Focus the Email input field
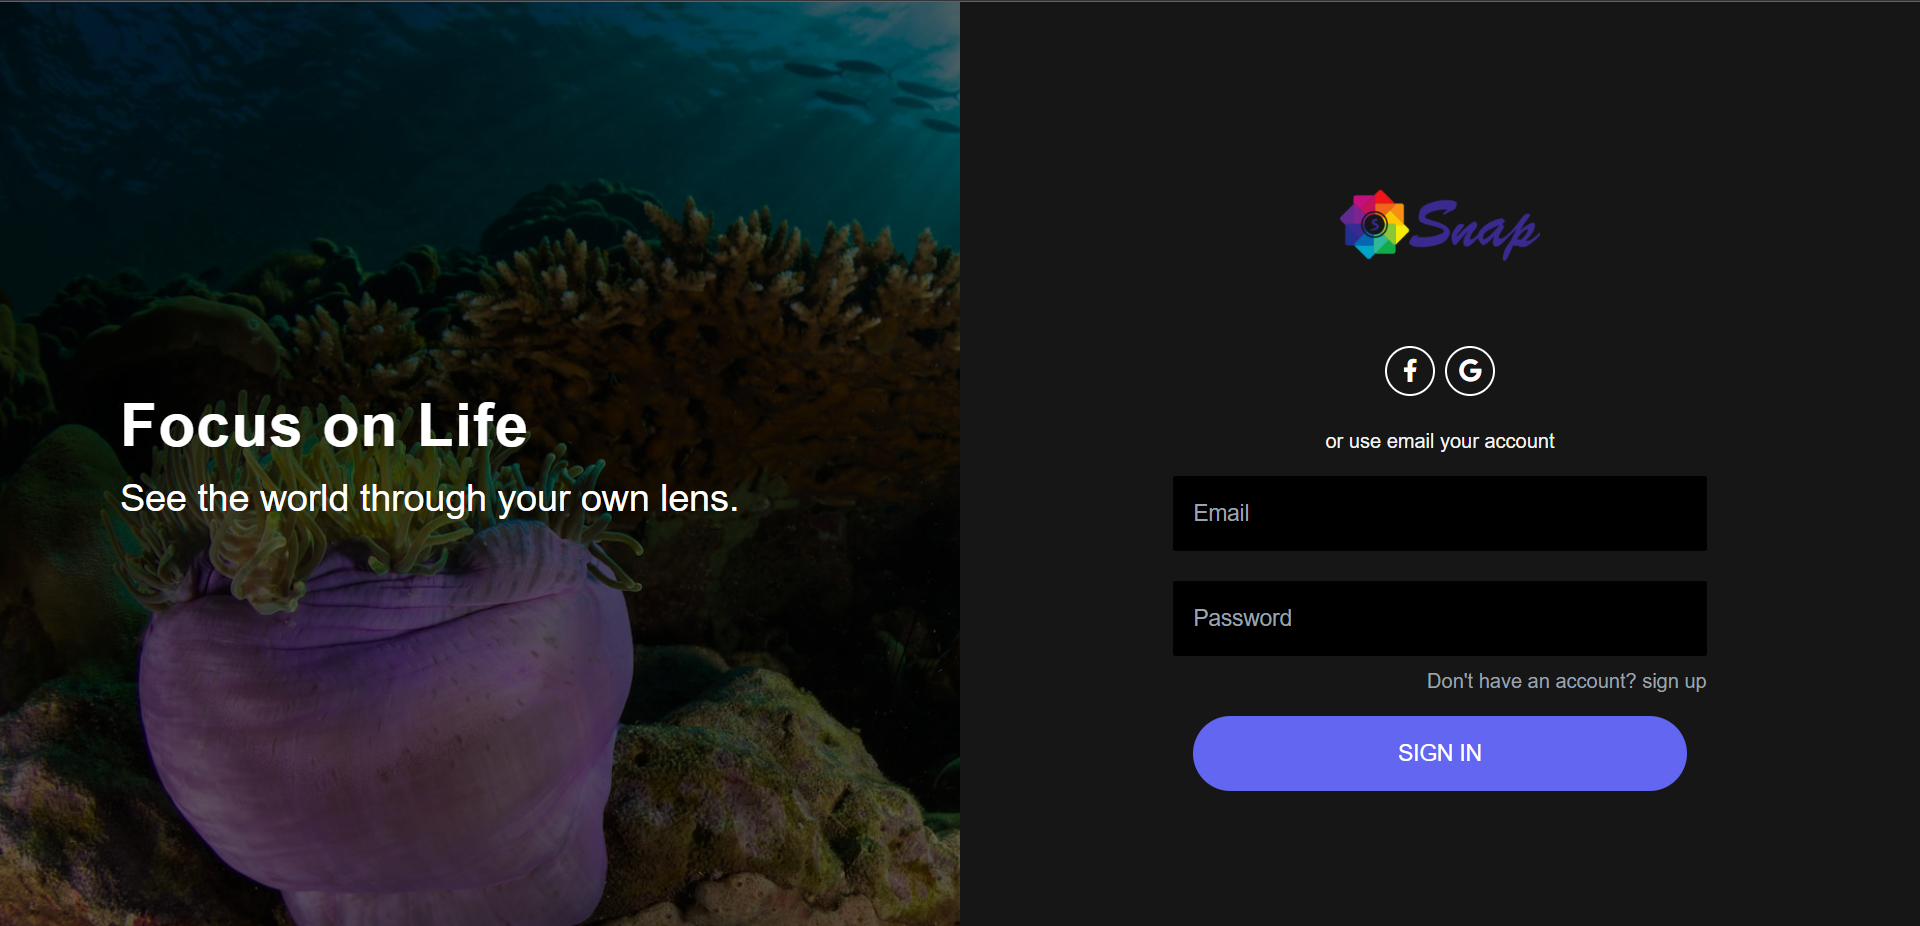This screenshot has height=926, width=1920. tap(1440, 513)
